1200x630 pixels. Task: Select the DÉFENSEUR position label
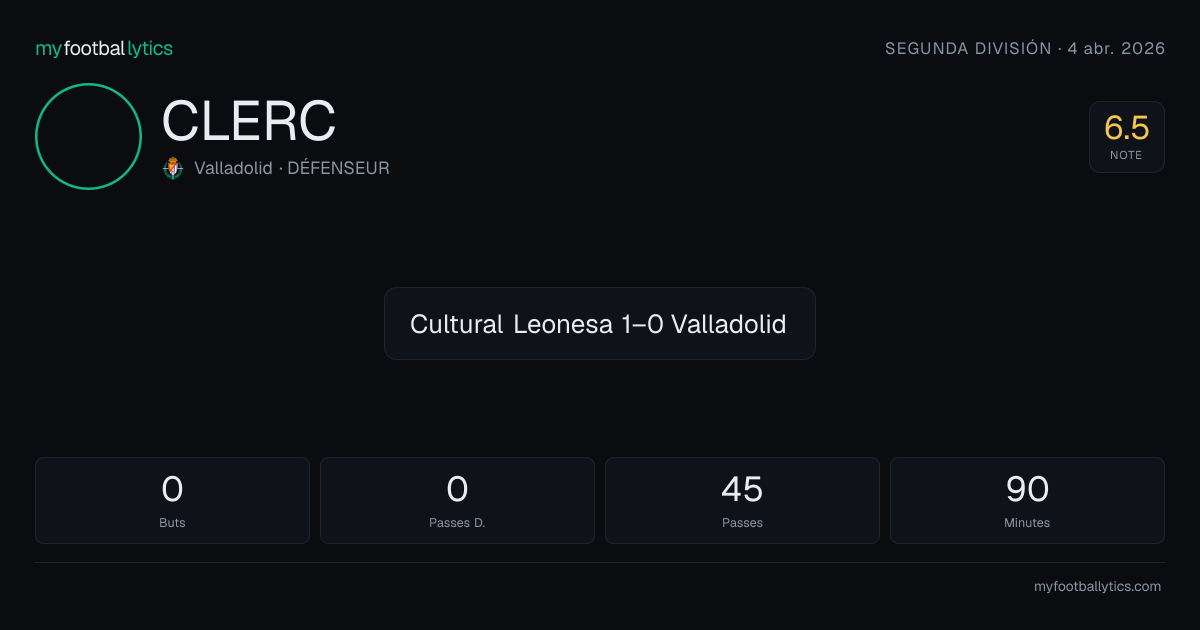pos(338,168)
